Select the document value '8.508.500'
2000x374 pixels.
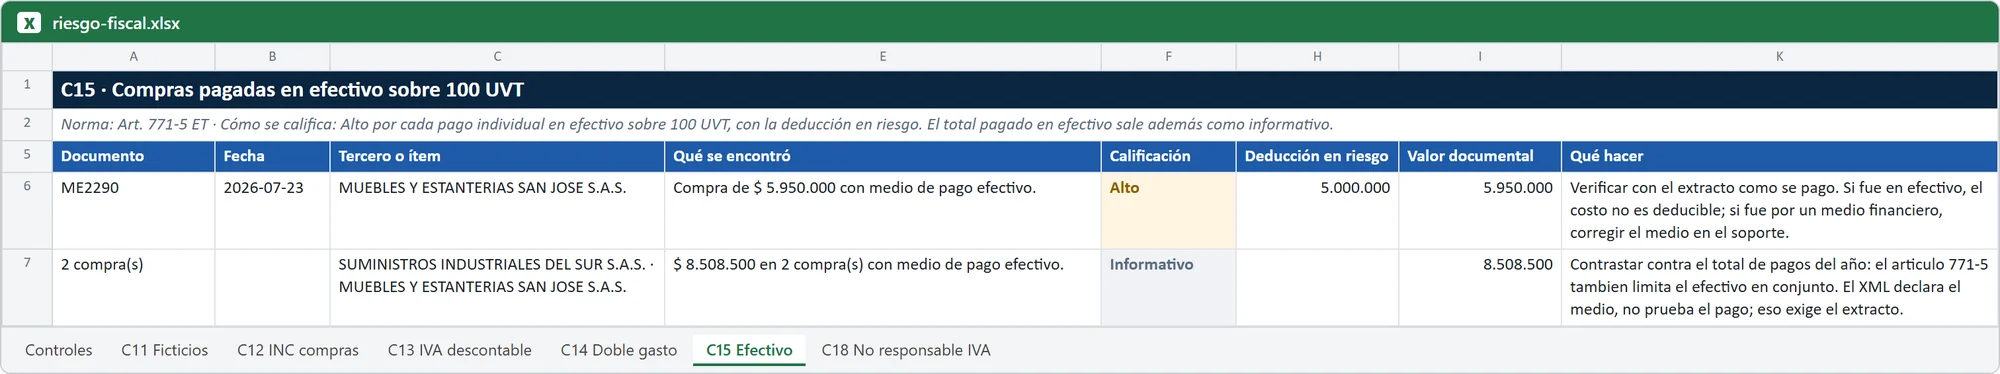[x=1480, y=287]
